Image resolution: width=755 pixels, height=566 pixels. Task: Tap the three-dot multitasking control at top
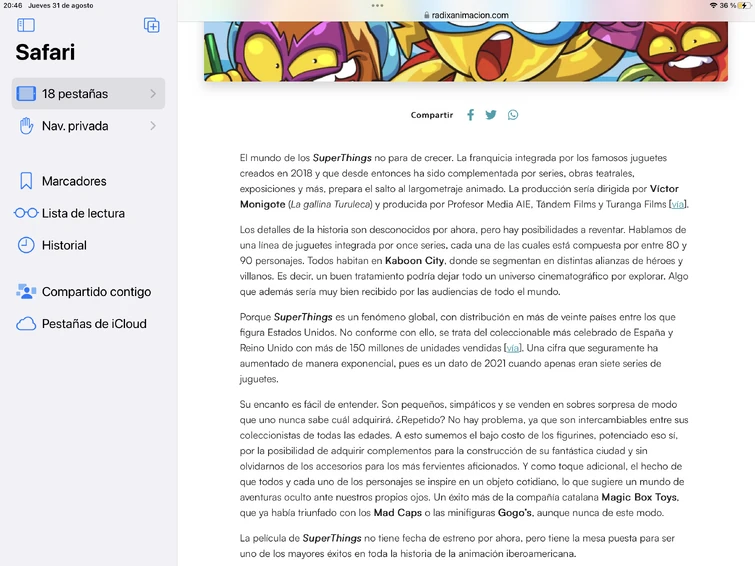[x=378, y=6]
